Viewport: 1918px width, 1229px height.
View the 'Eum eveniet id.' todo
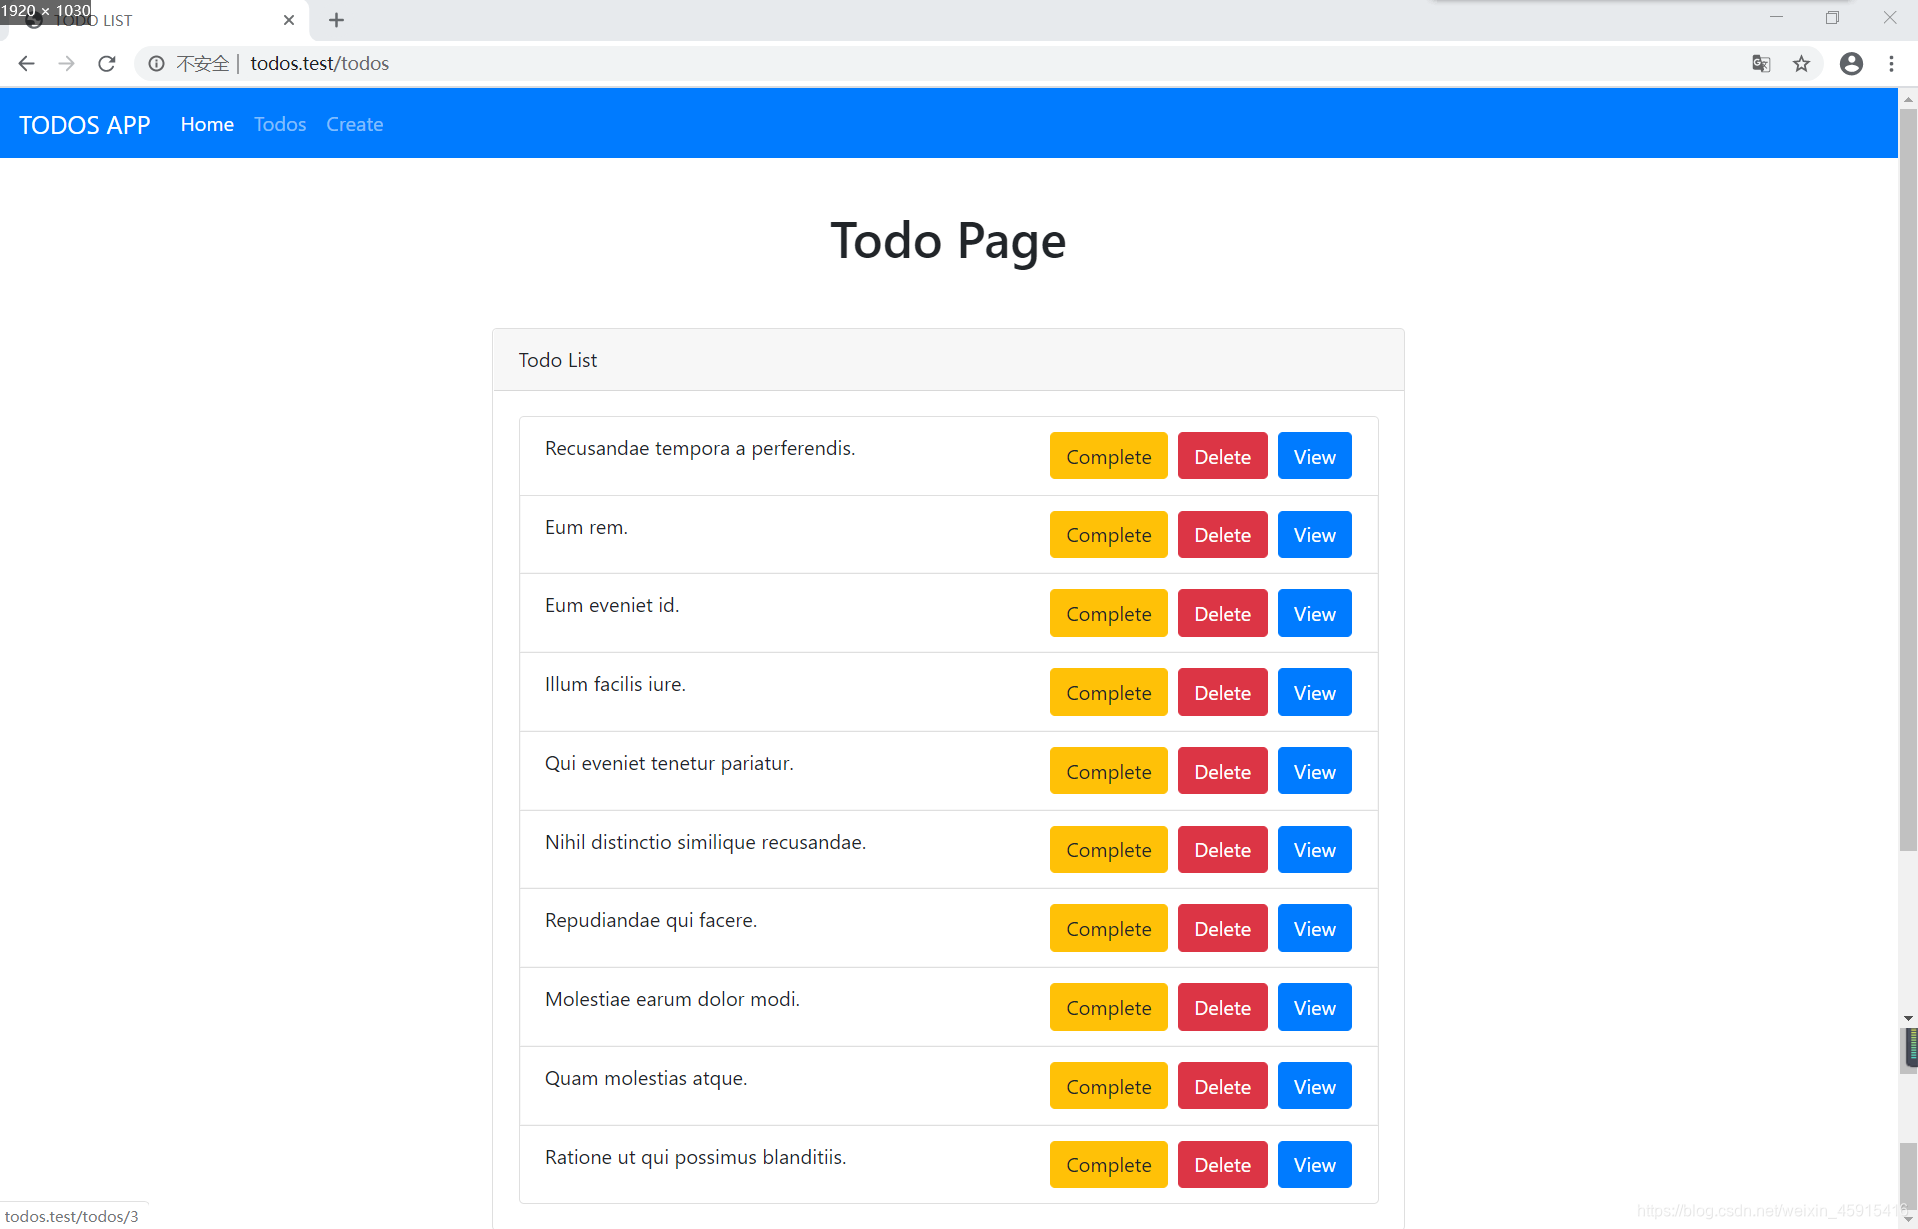pyautogui.click(x=1314, y=613)
